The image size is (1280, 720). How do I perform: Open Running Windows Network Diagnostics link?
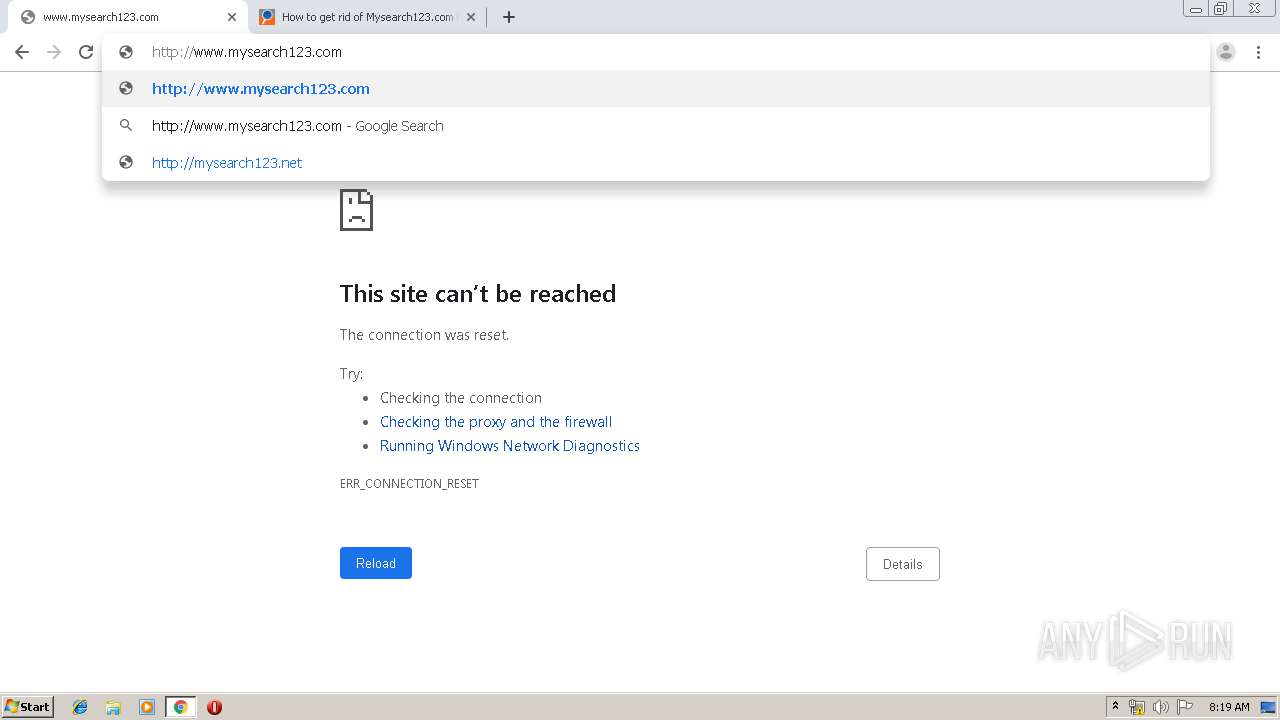(x=510, y=446)
